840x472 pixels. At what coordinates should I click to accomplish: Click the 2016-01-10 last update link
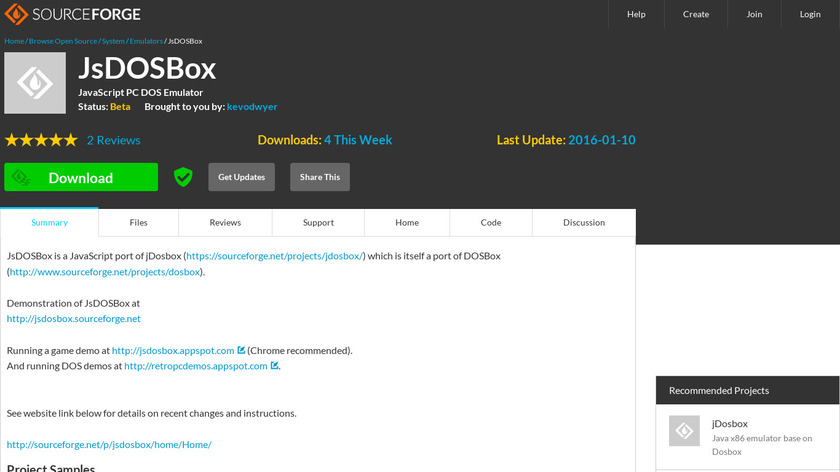coord(602,140)
